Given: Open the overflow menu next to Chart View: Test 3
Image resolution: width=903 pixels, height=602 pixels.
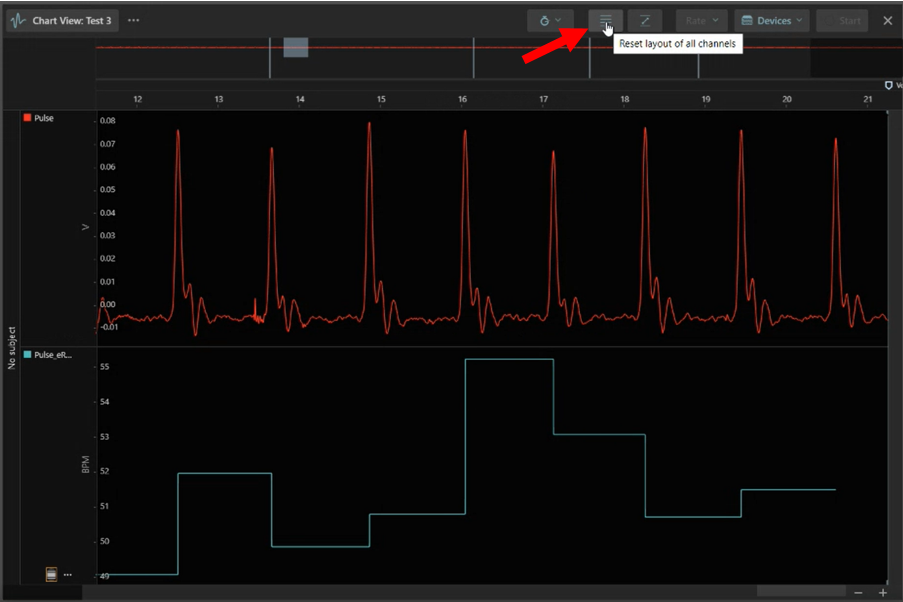Looking at the screenshot, I should [x=133, y=20].
